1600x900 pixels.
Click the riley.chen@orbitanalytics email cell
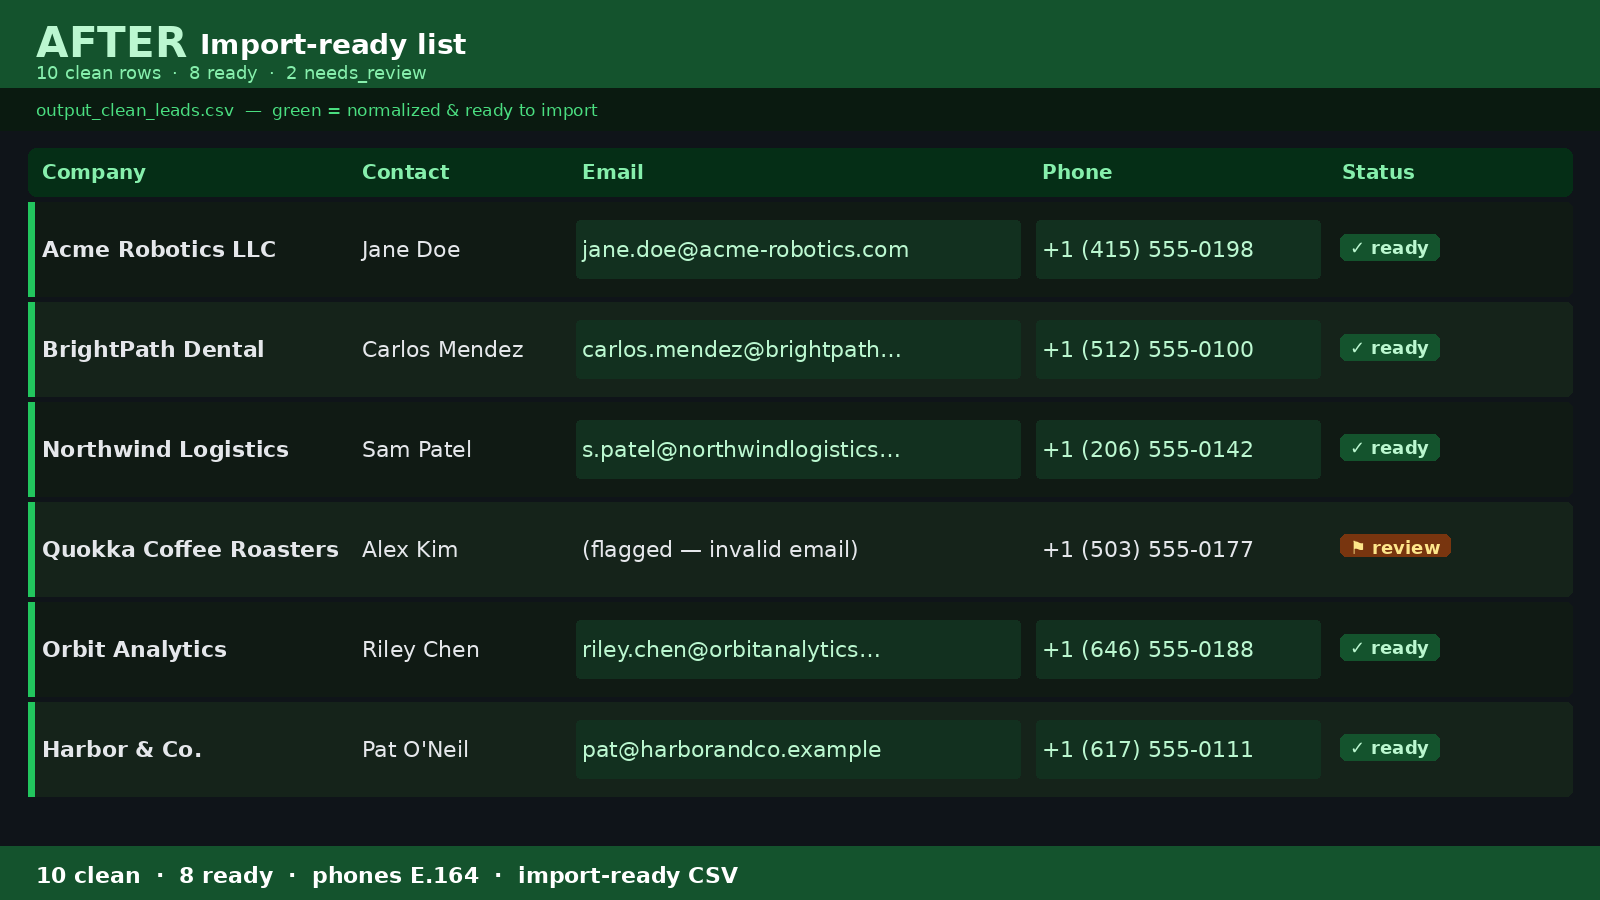coord(798,649)
